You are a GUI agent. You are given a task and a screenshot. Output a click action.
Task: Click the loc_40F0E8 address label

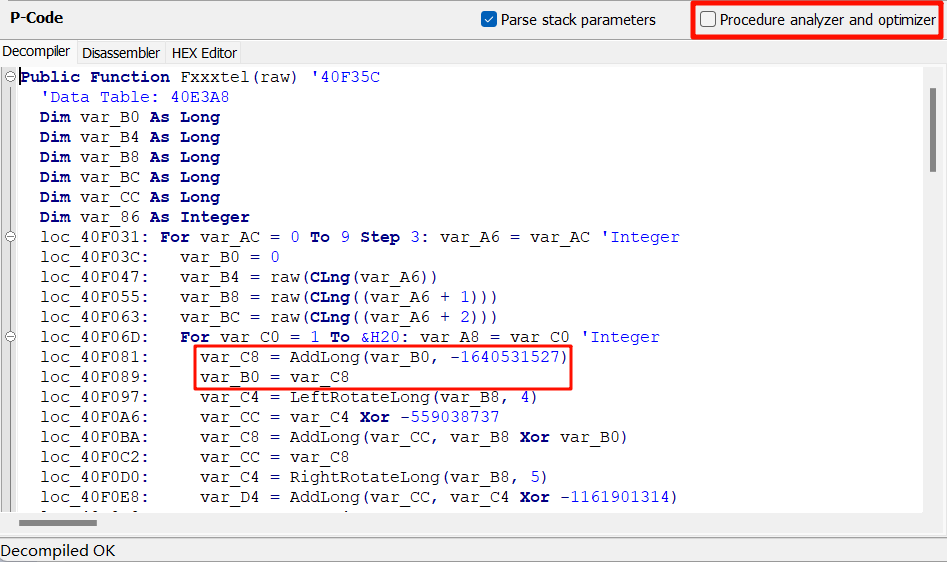95,497
